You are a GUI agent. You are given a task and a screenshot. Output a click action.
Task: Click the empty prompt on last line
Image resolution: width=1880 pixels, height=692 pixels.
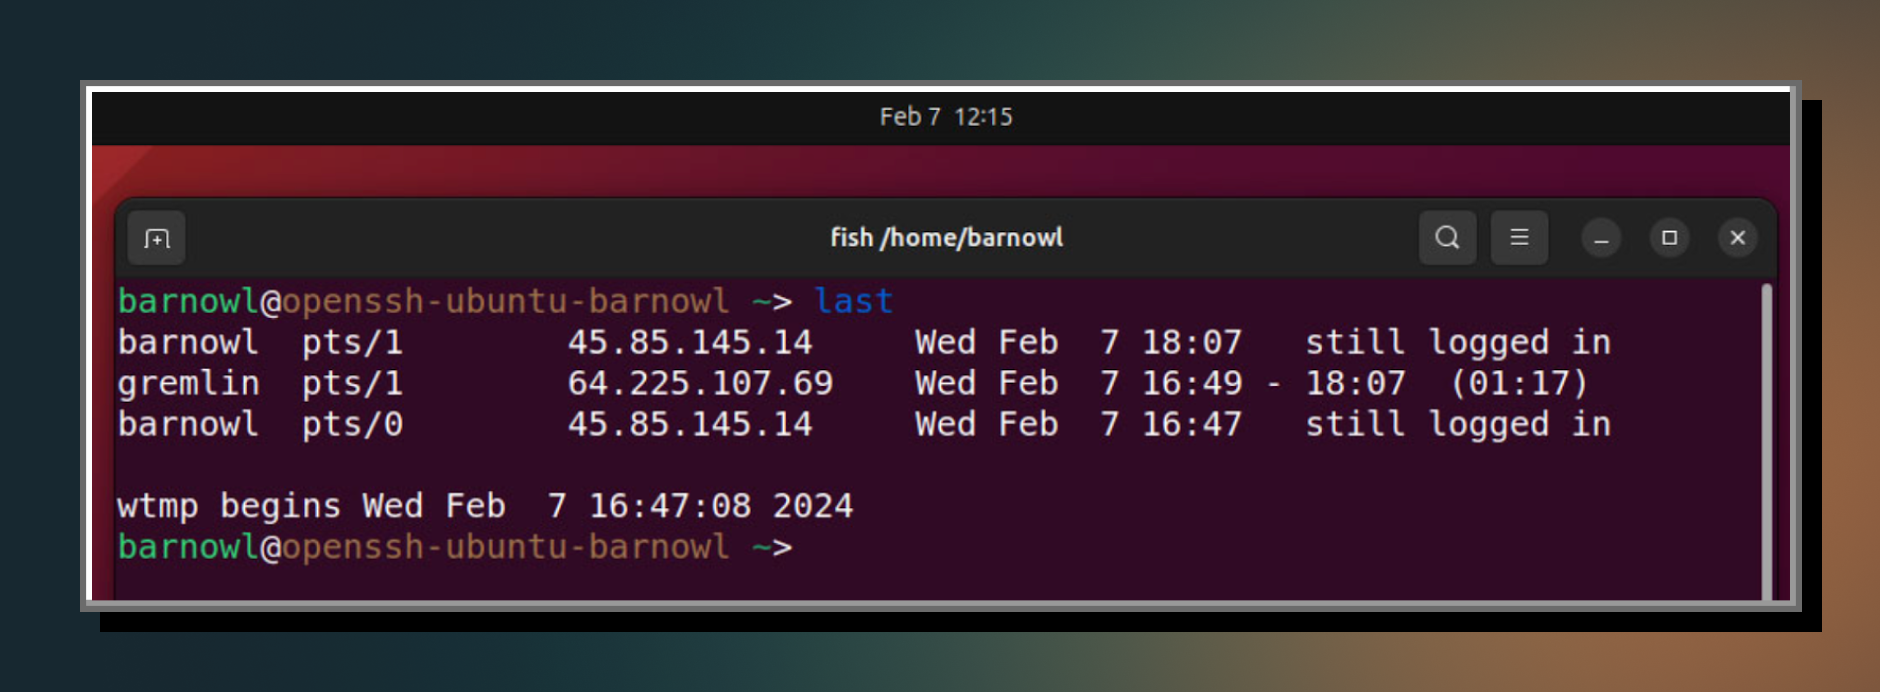pos(455,547)
